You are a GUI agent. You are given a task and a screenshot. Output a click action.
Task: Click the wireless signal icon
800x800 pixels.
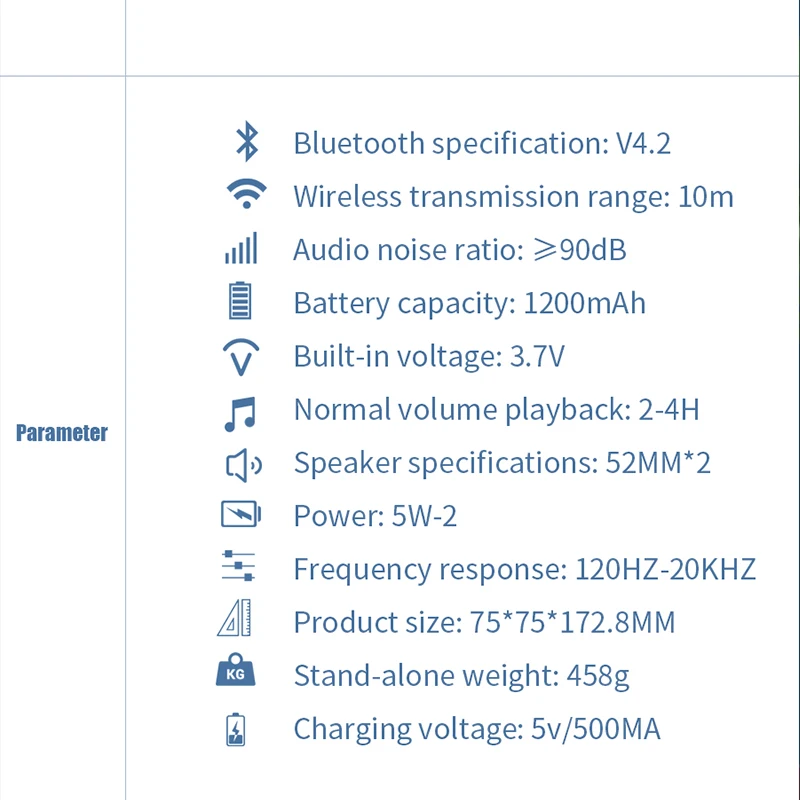coord(245,194)
